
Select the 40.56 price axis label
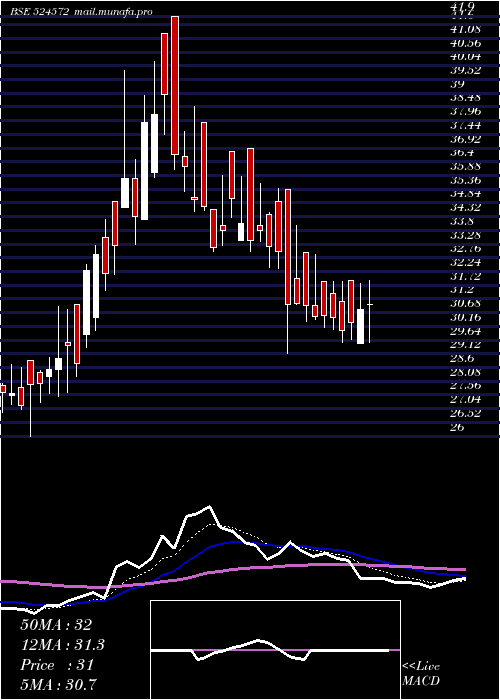465,43
